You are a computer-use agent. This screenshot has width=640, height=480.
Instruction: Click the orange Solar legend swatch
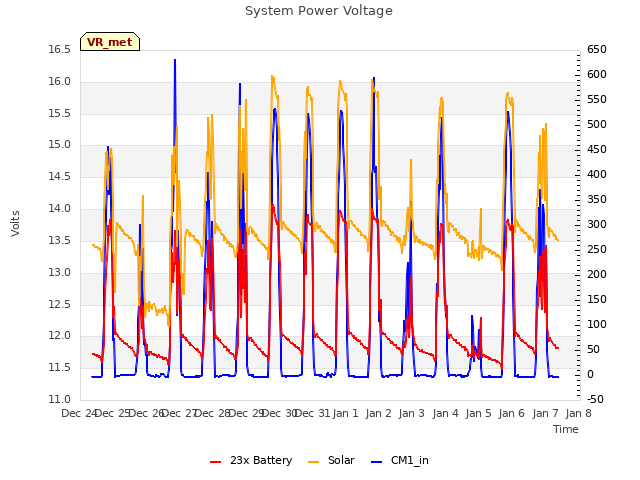[x=313, y=462]
